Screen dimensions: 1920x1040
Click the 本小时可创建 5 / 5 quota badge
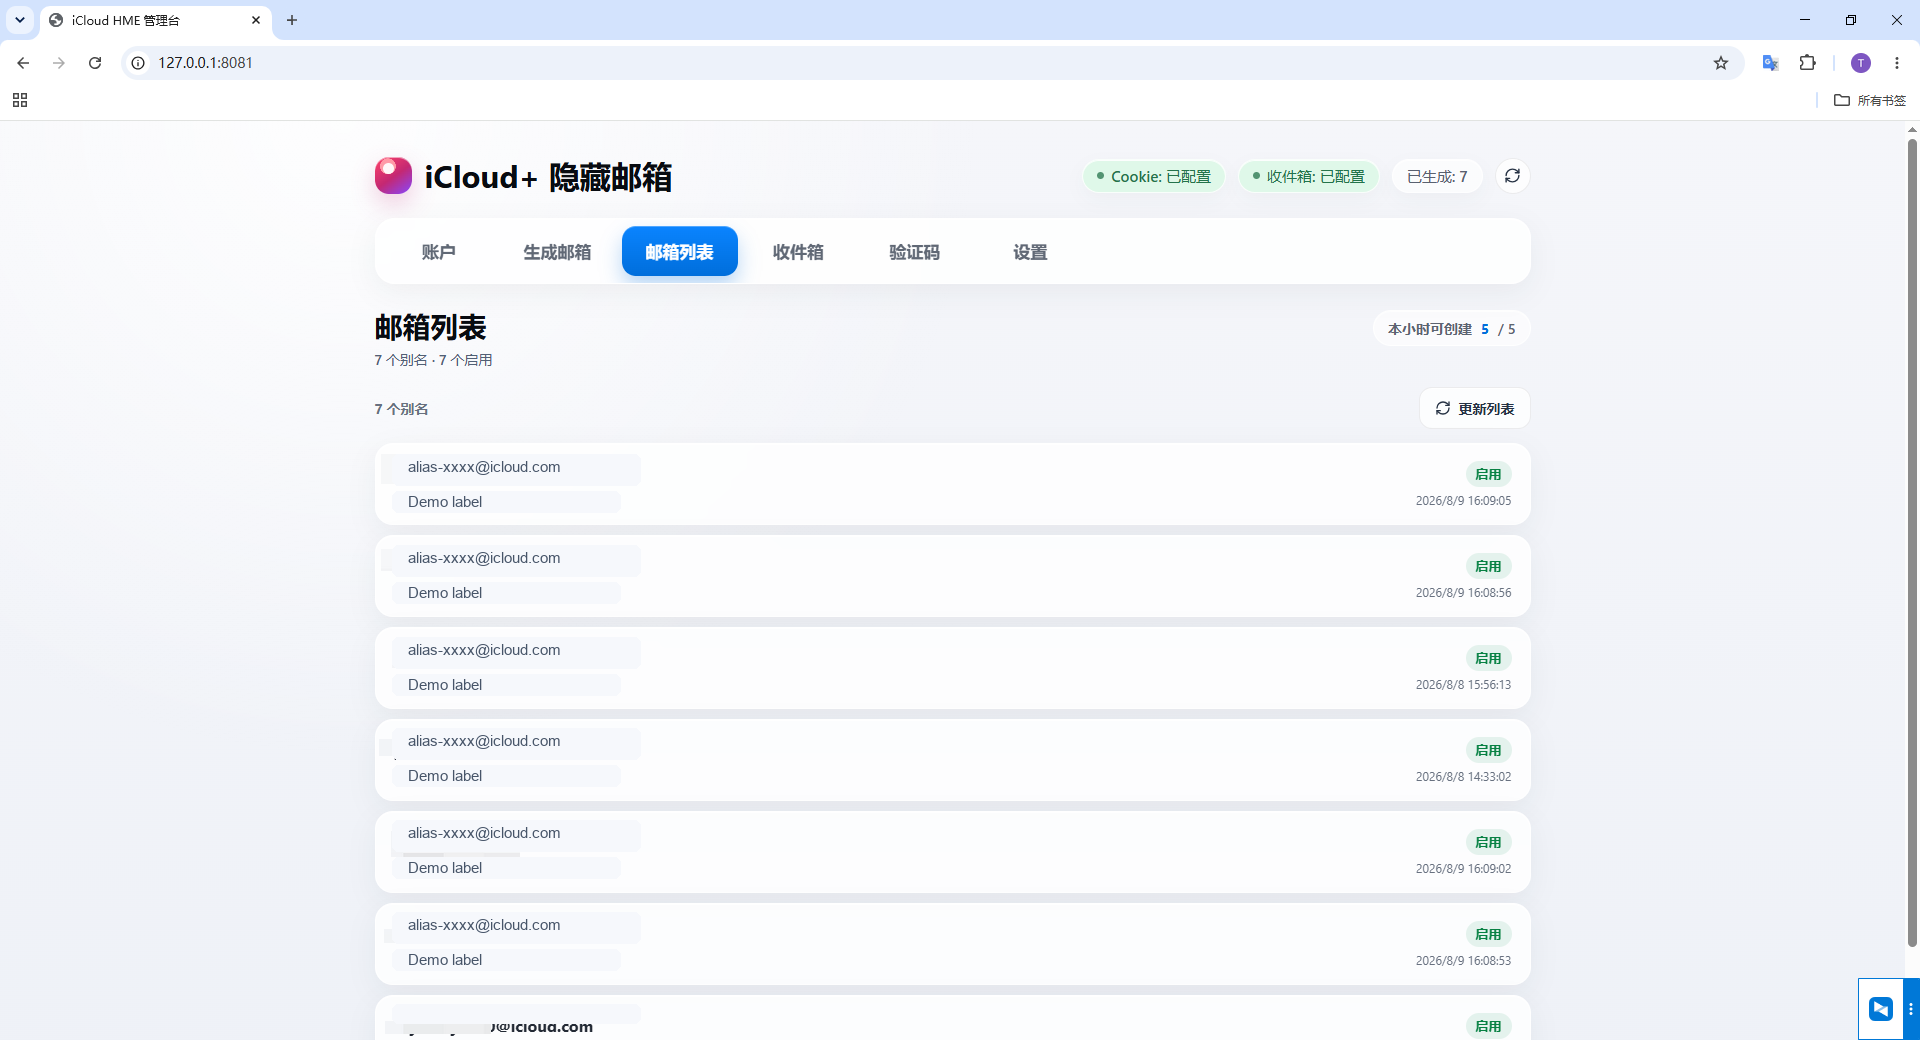[x=1451, y=329]
